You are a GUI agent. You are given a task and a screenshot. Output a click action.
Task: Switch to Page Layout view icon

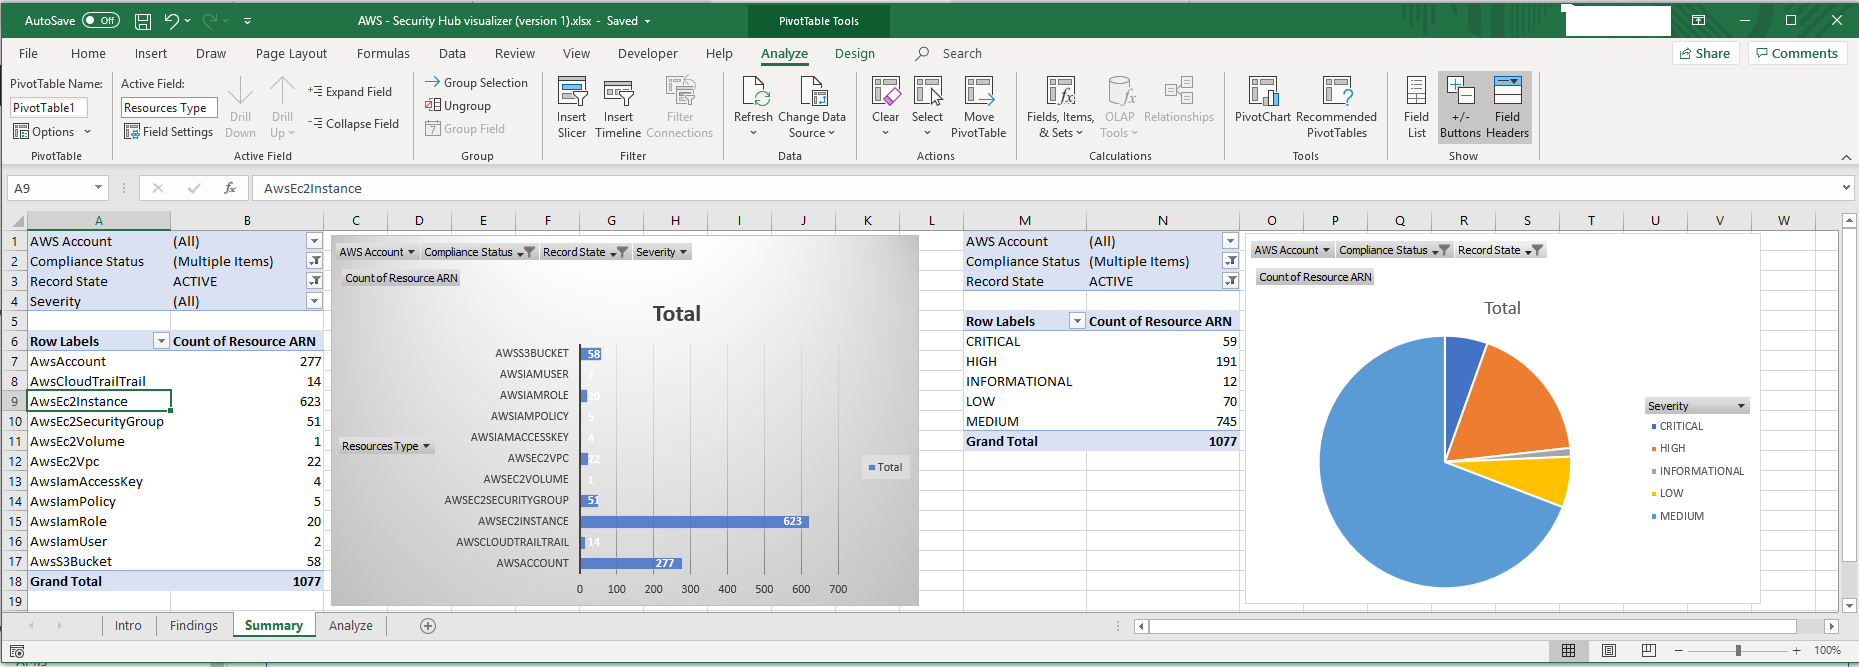[x=1608, y=650]
